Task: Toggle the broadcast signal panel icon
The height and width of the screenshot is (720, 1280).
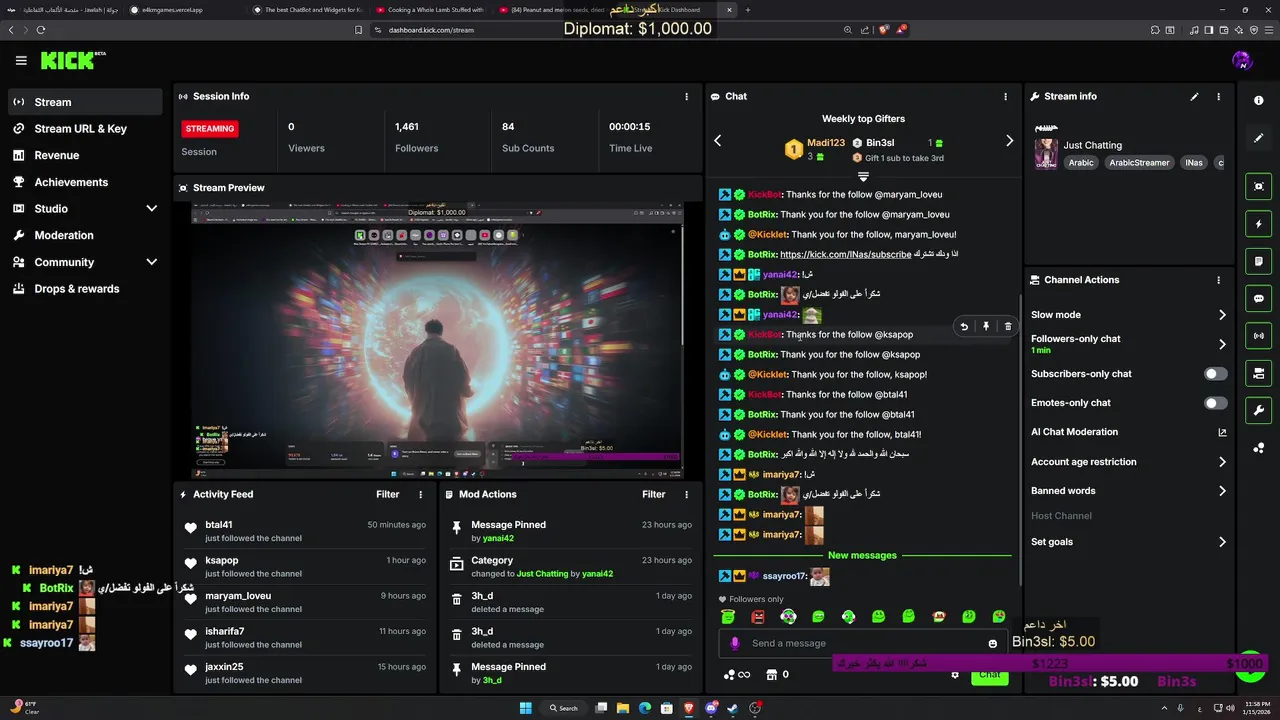Action: click(x=1259, y=336)
